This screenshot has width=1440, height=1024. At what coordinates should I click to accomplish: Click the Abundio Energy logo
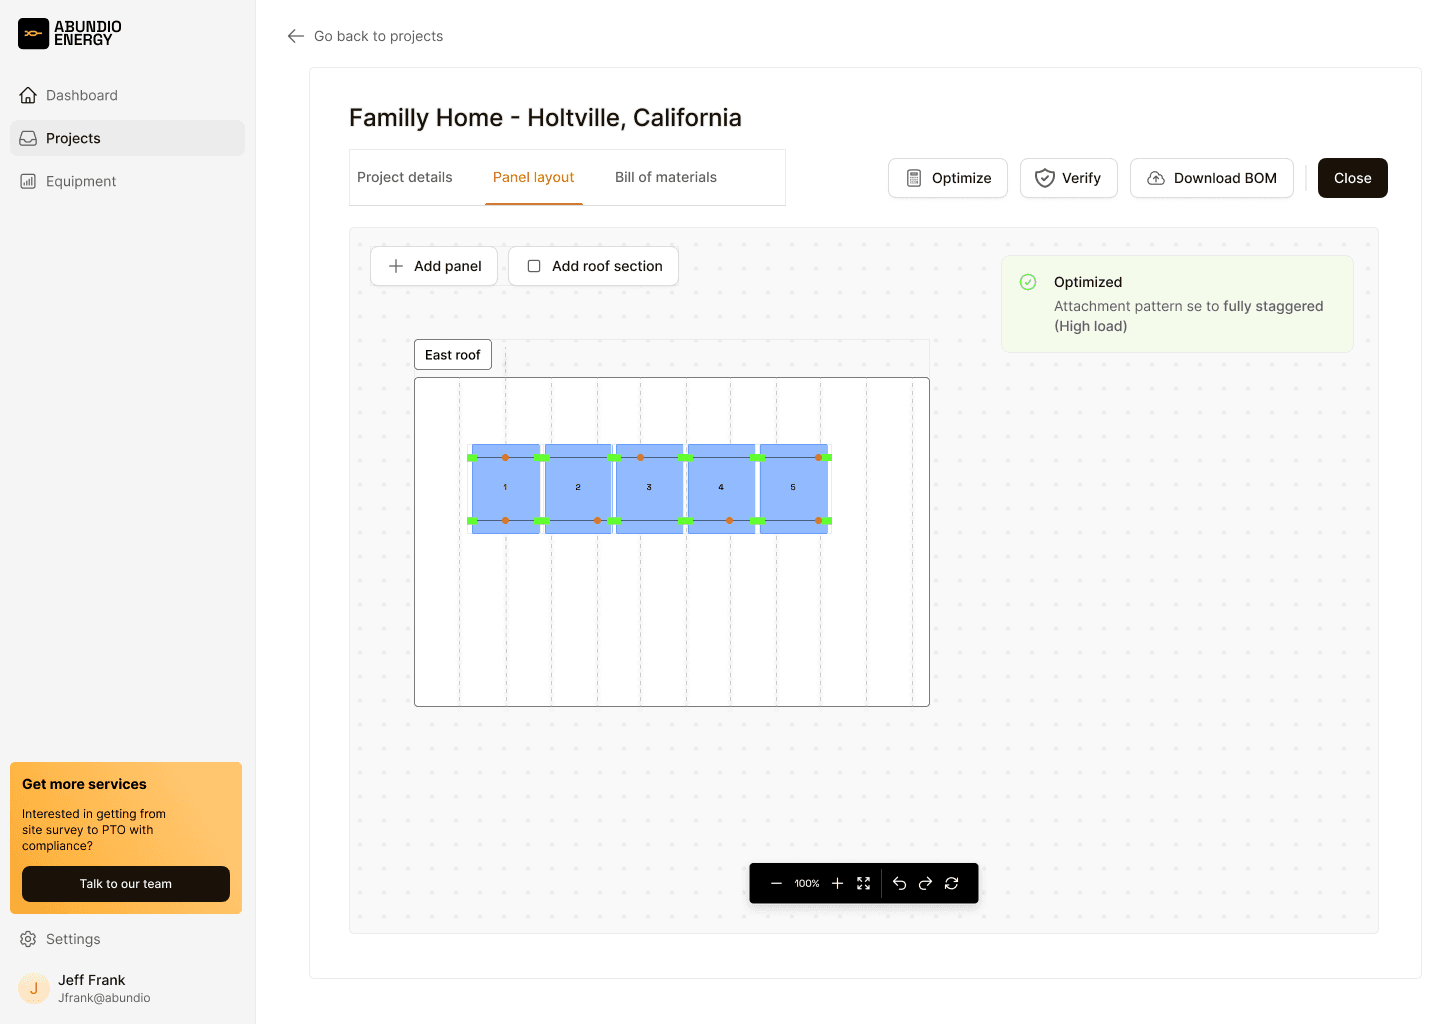(70, 33)
